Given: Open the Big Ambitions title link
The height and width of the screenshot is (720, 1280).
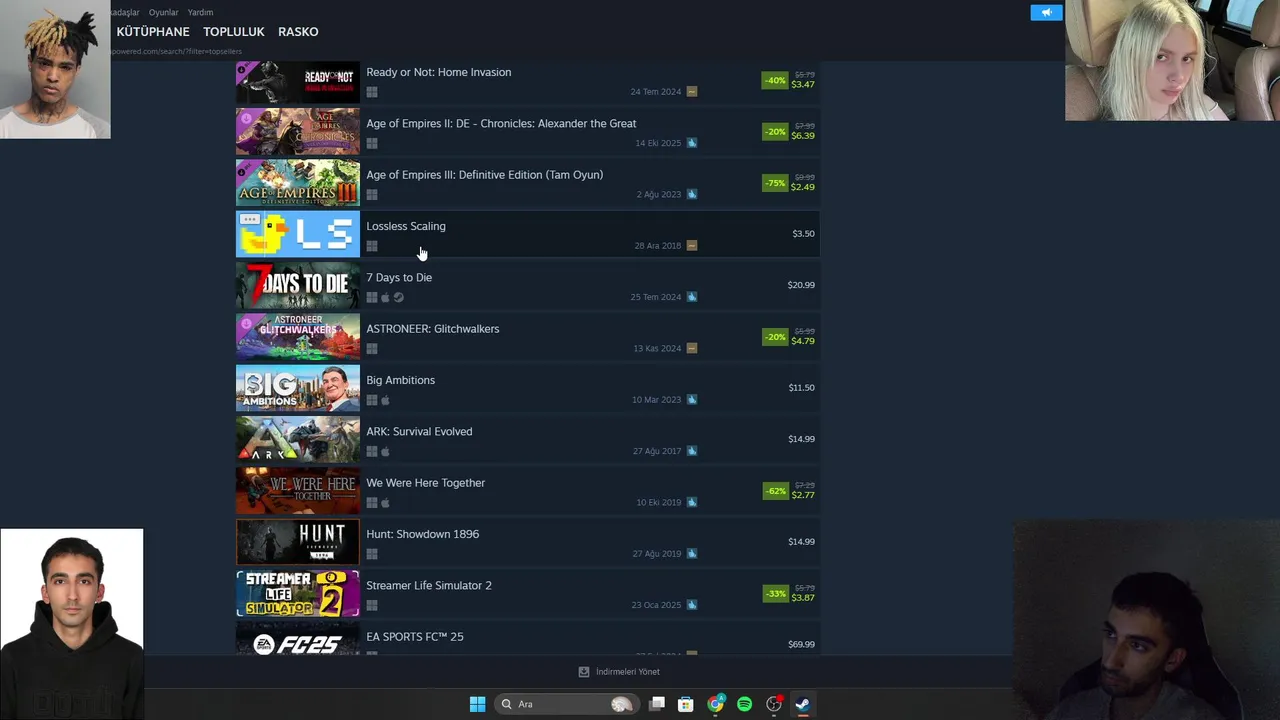Looking at the screenshot, I should 400,380.
